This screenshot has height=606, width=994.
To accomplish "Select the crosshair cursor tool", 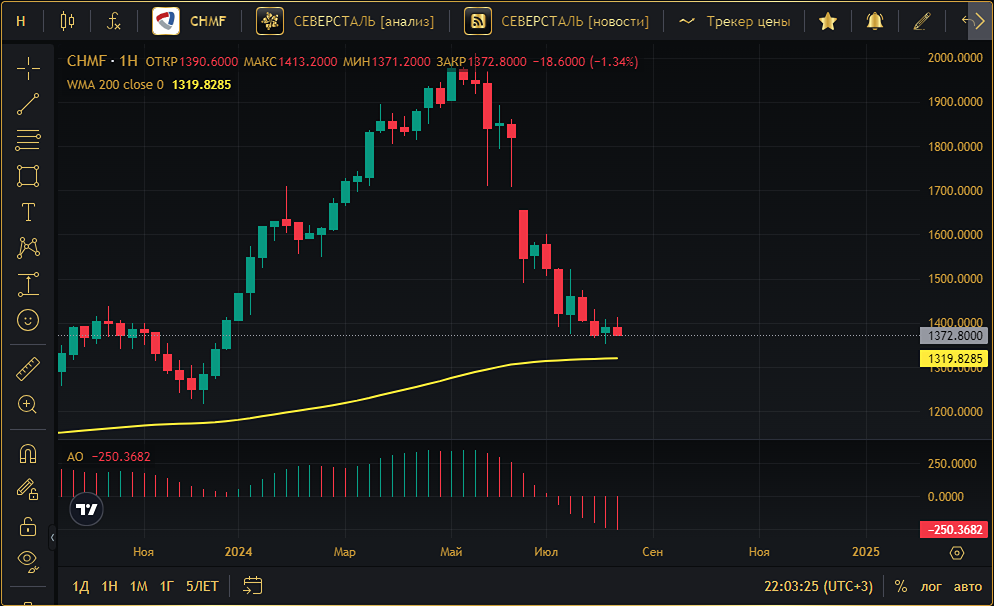I will click(x=28, y=68).
